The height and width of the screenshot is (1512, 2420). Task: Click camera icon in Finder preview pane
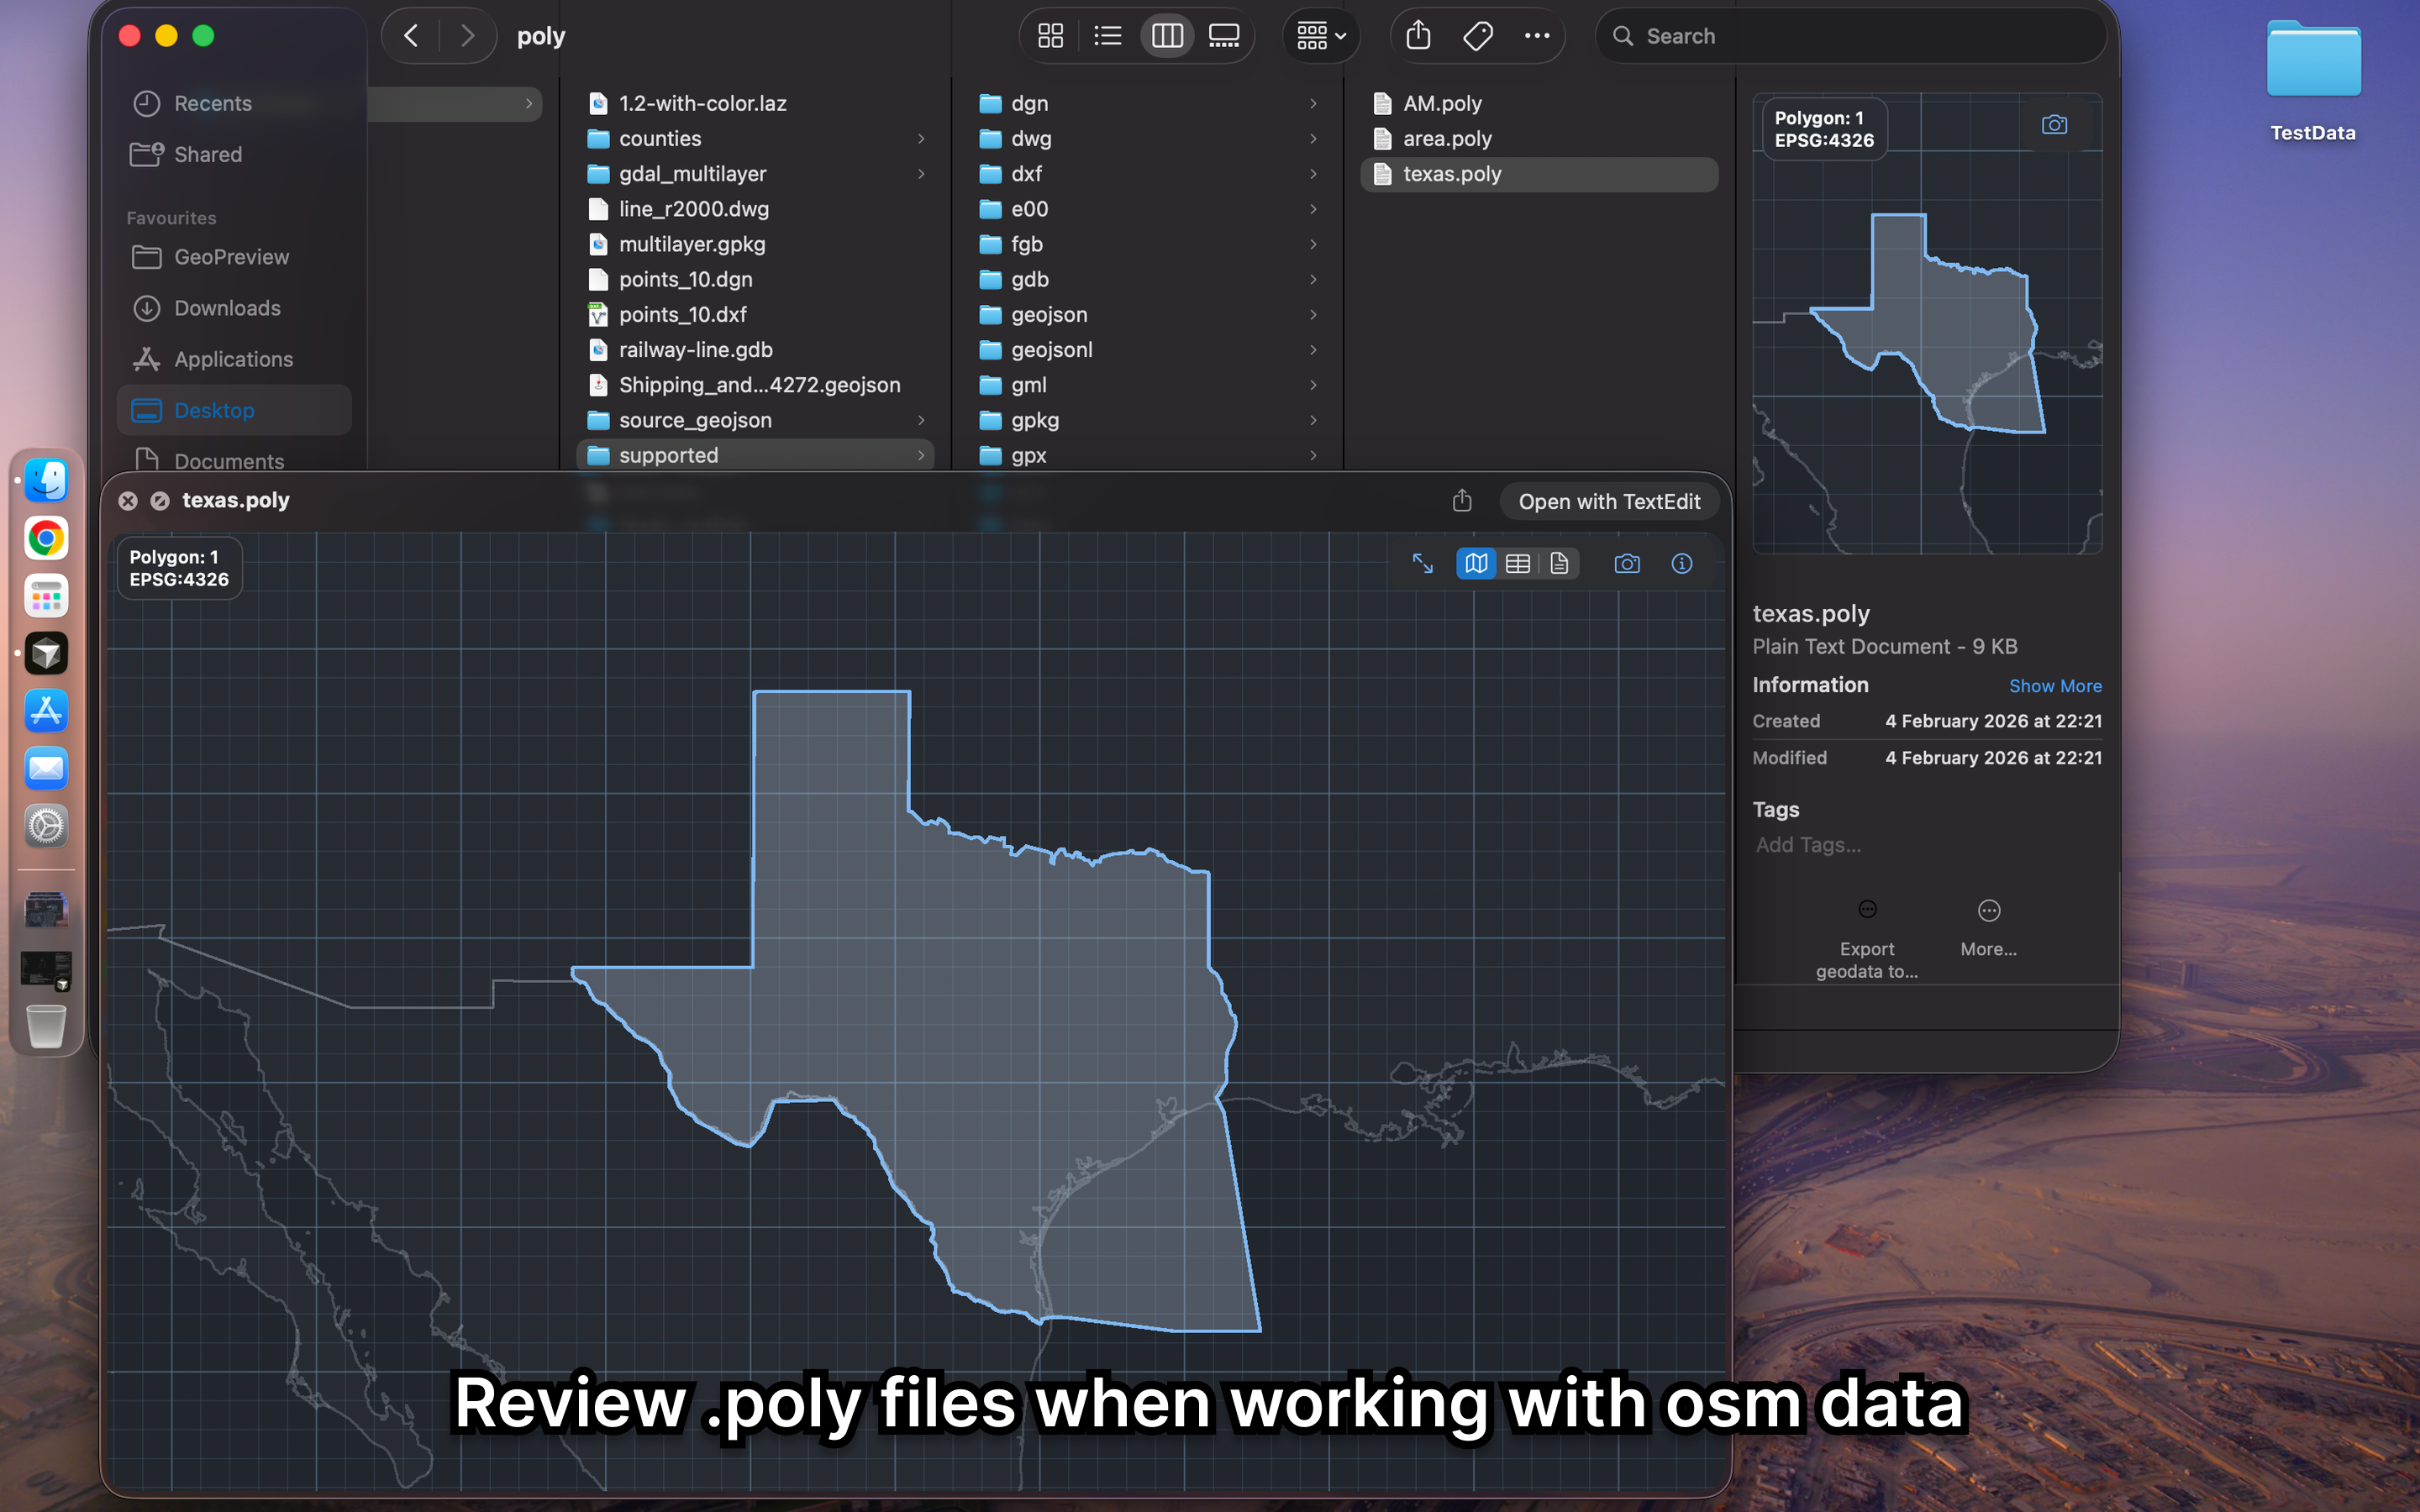[x=2054, y=125]
